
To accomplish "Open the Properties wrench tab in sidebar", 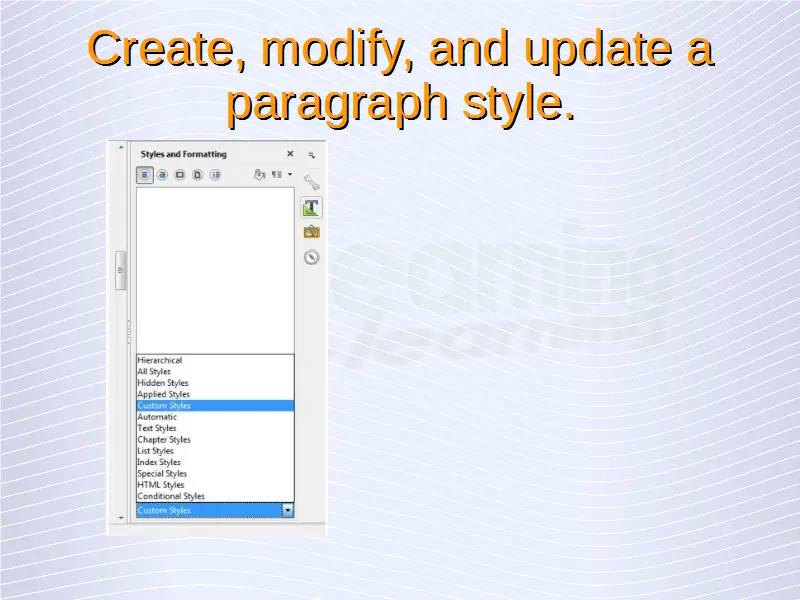I will [x=311, y=182].
